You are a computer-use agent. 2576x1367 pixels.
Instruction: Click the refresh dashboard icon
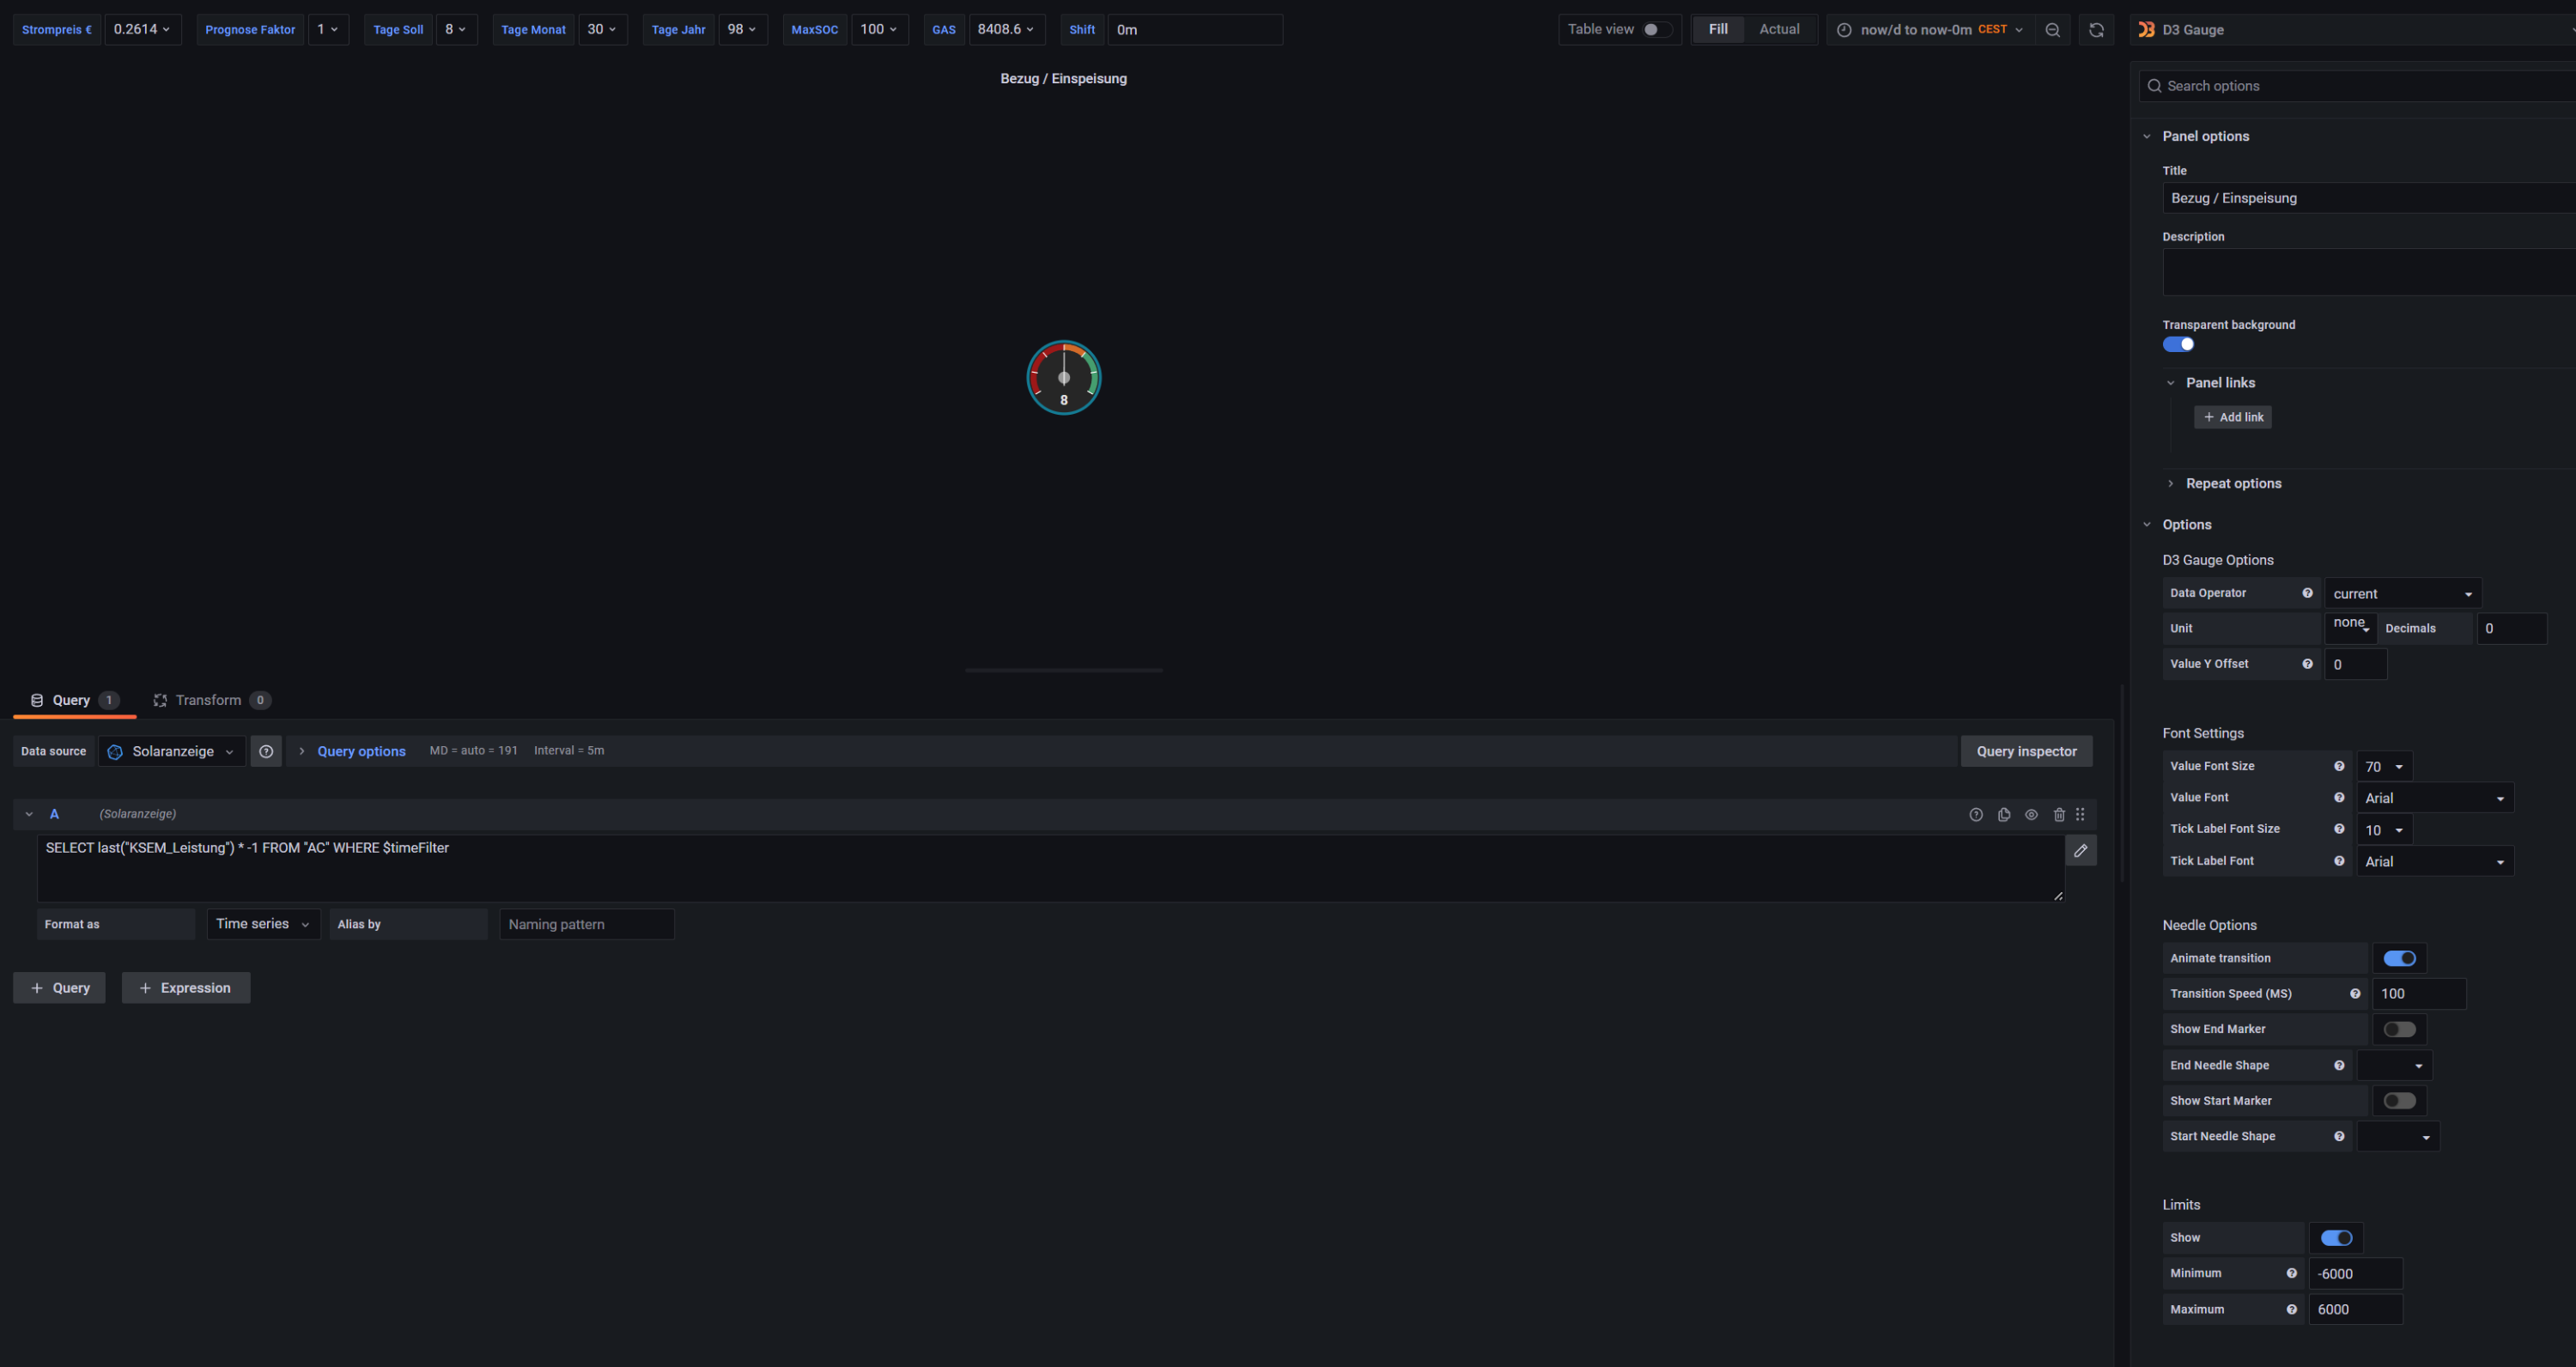click(2096, 30)
